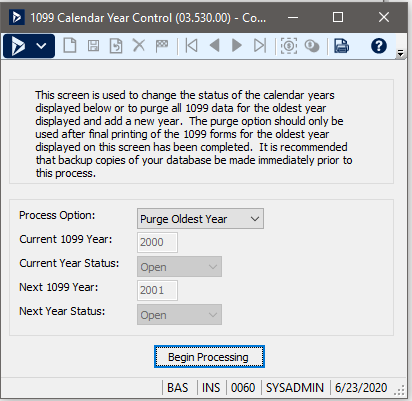This screenshot has width=412, height=401.
Task: Click the Delete X icon in toolbar
Action: click(139, 45)
